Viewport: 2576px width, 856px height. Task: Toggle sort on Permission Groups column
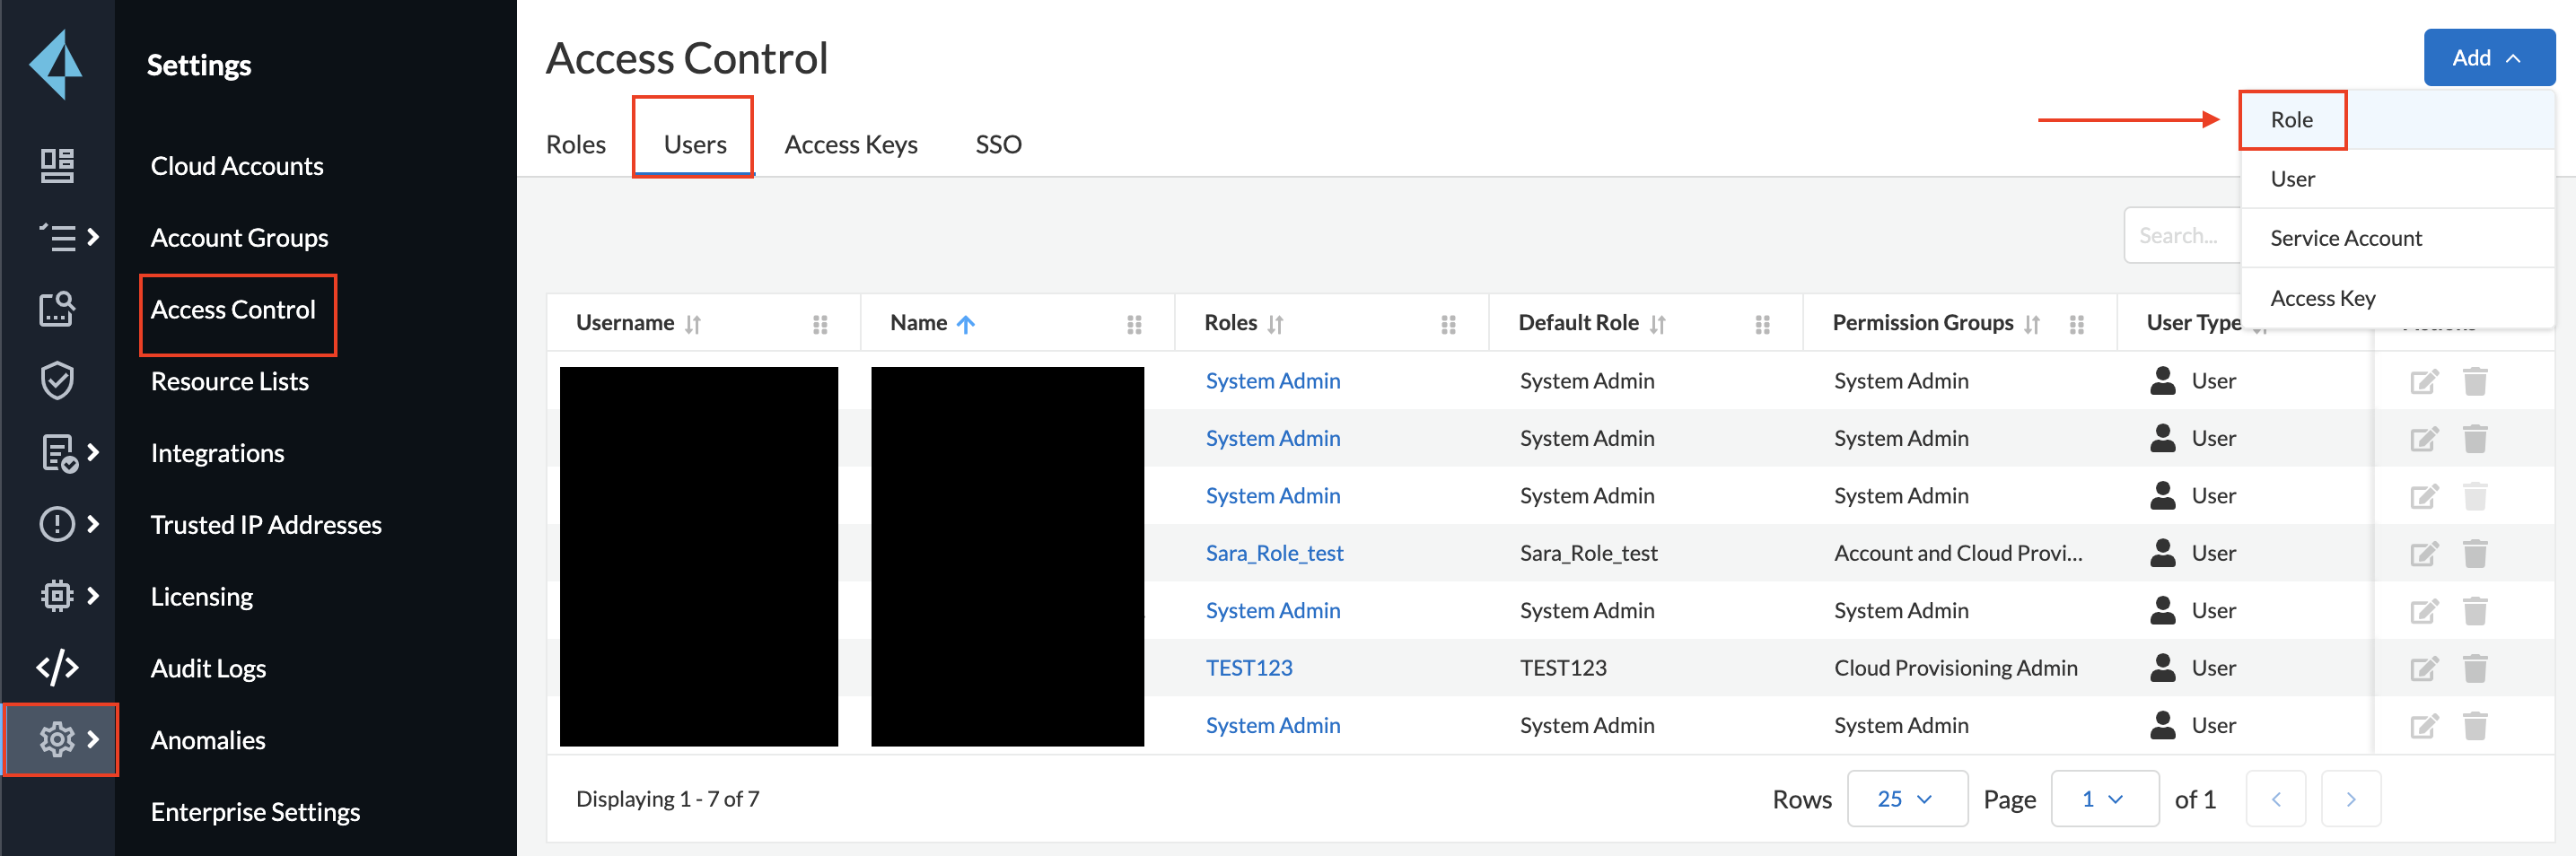click(2031, 324)
